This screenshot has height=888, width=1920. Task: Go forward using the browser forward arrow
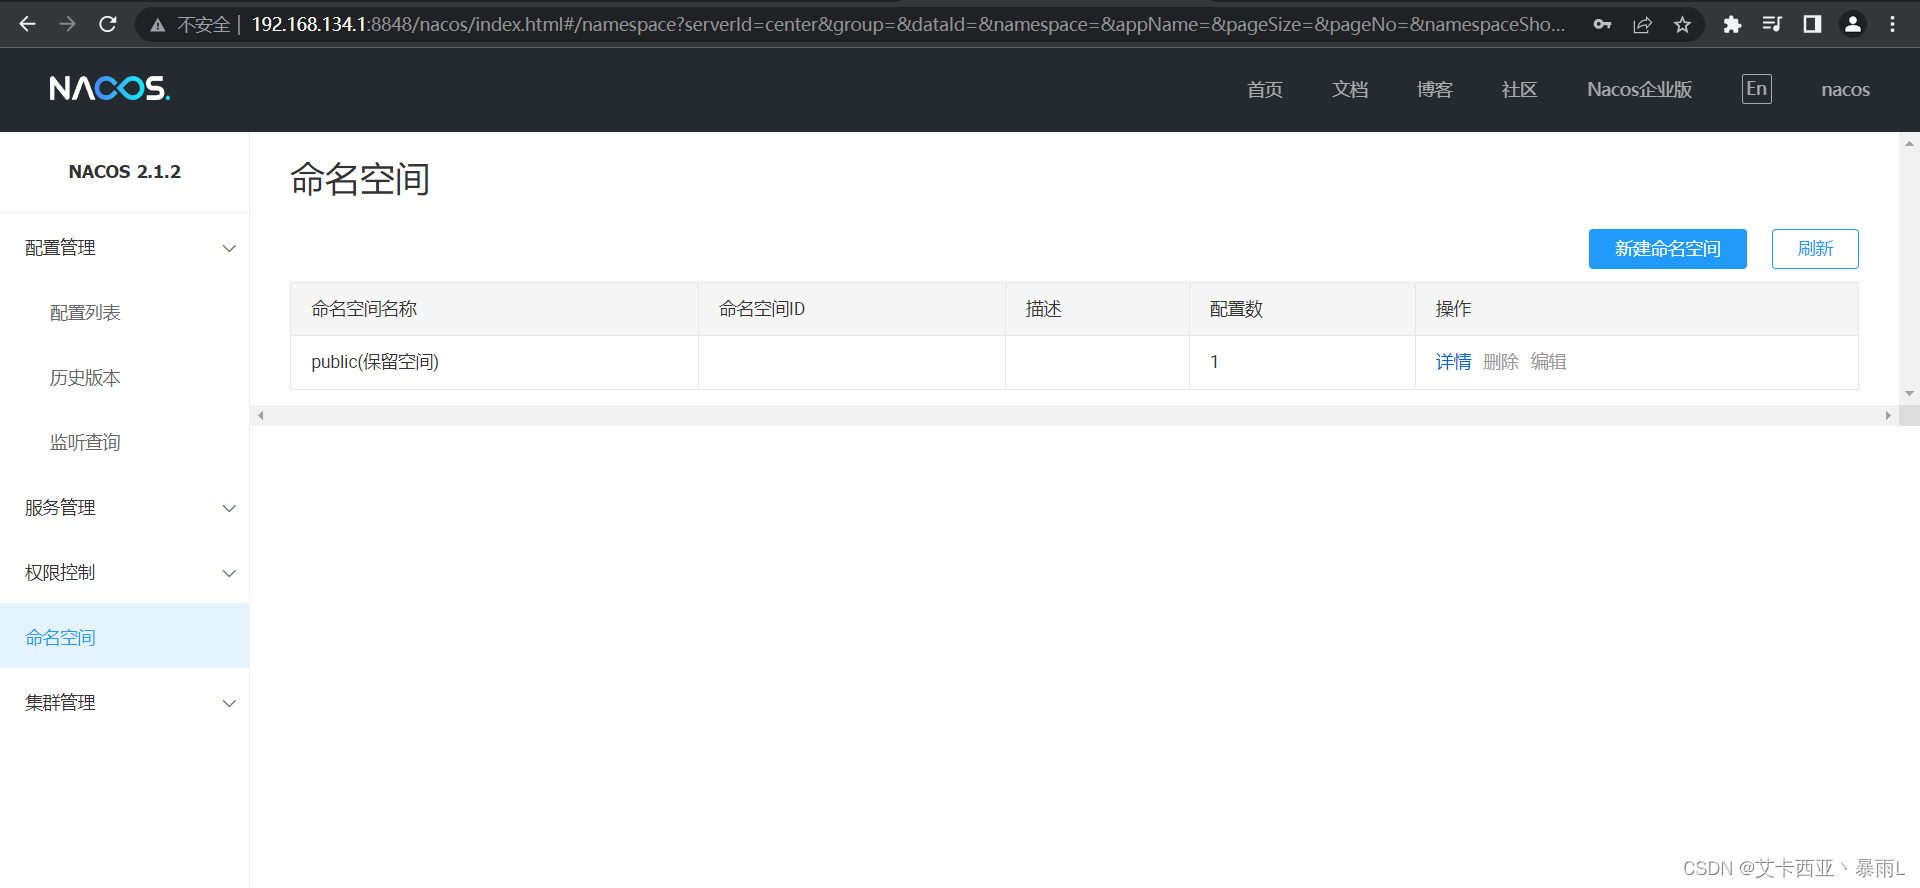[67, 24]
